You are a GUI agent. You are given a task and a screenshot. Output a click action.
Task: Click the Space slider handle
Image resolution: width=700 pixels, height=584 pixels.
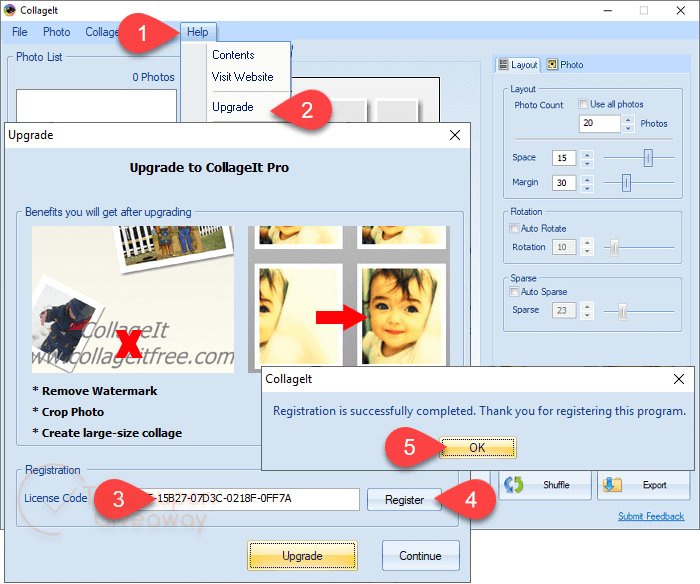648,158
